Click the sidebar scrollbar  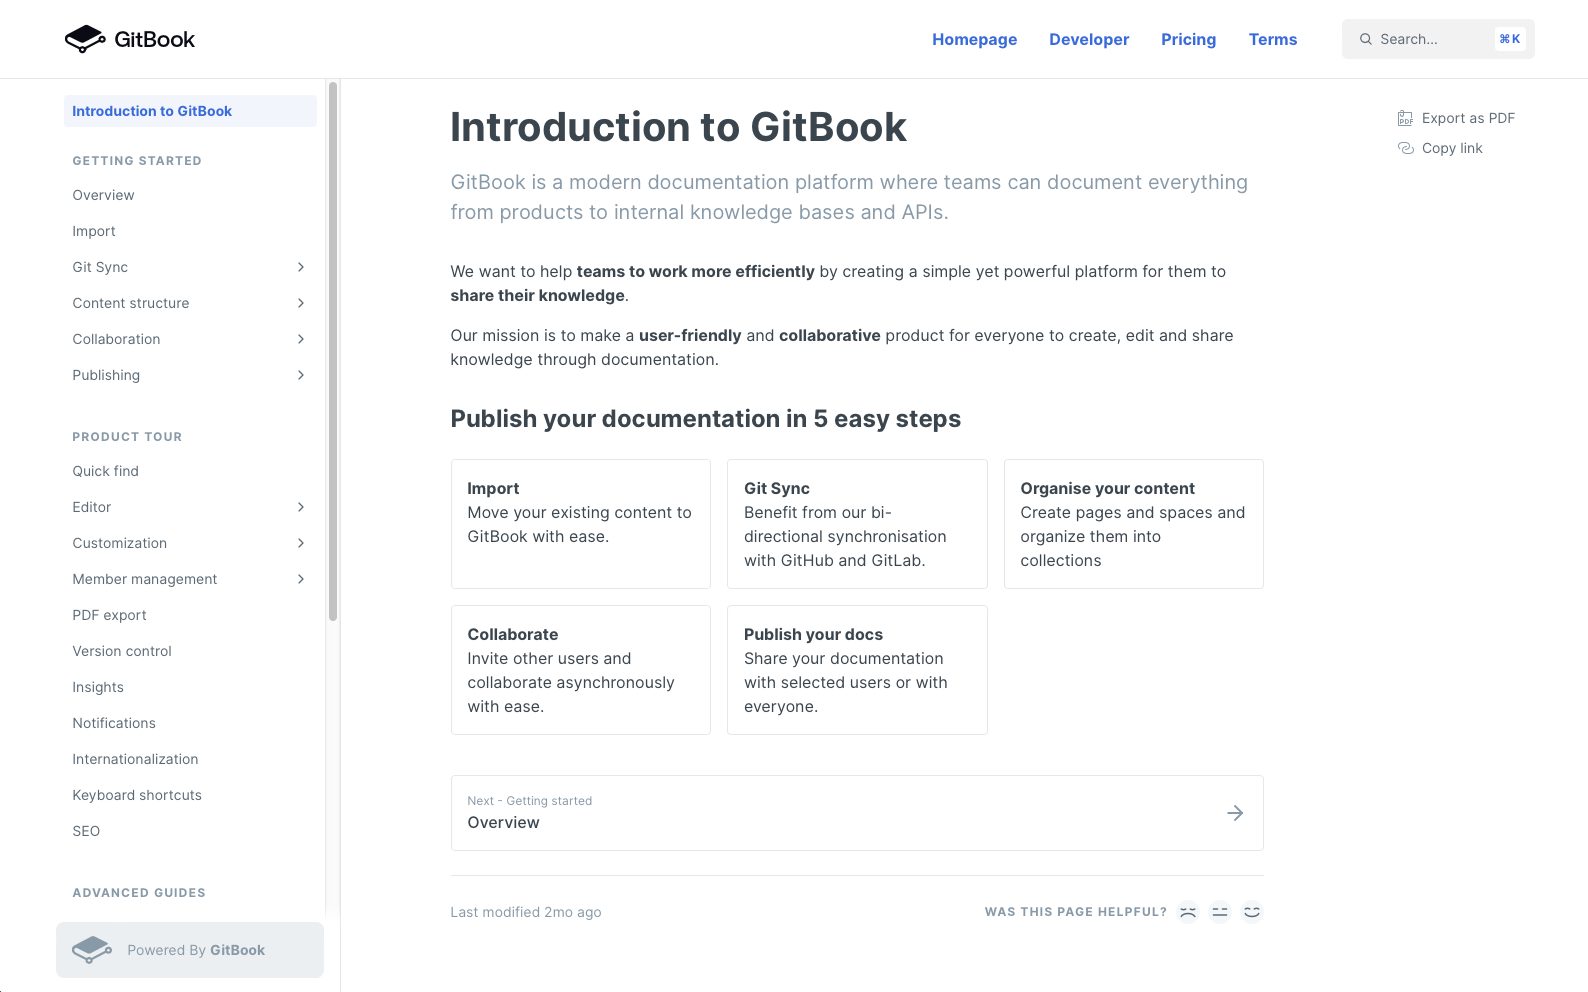pos(333,350)
